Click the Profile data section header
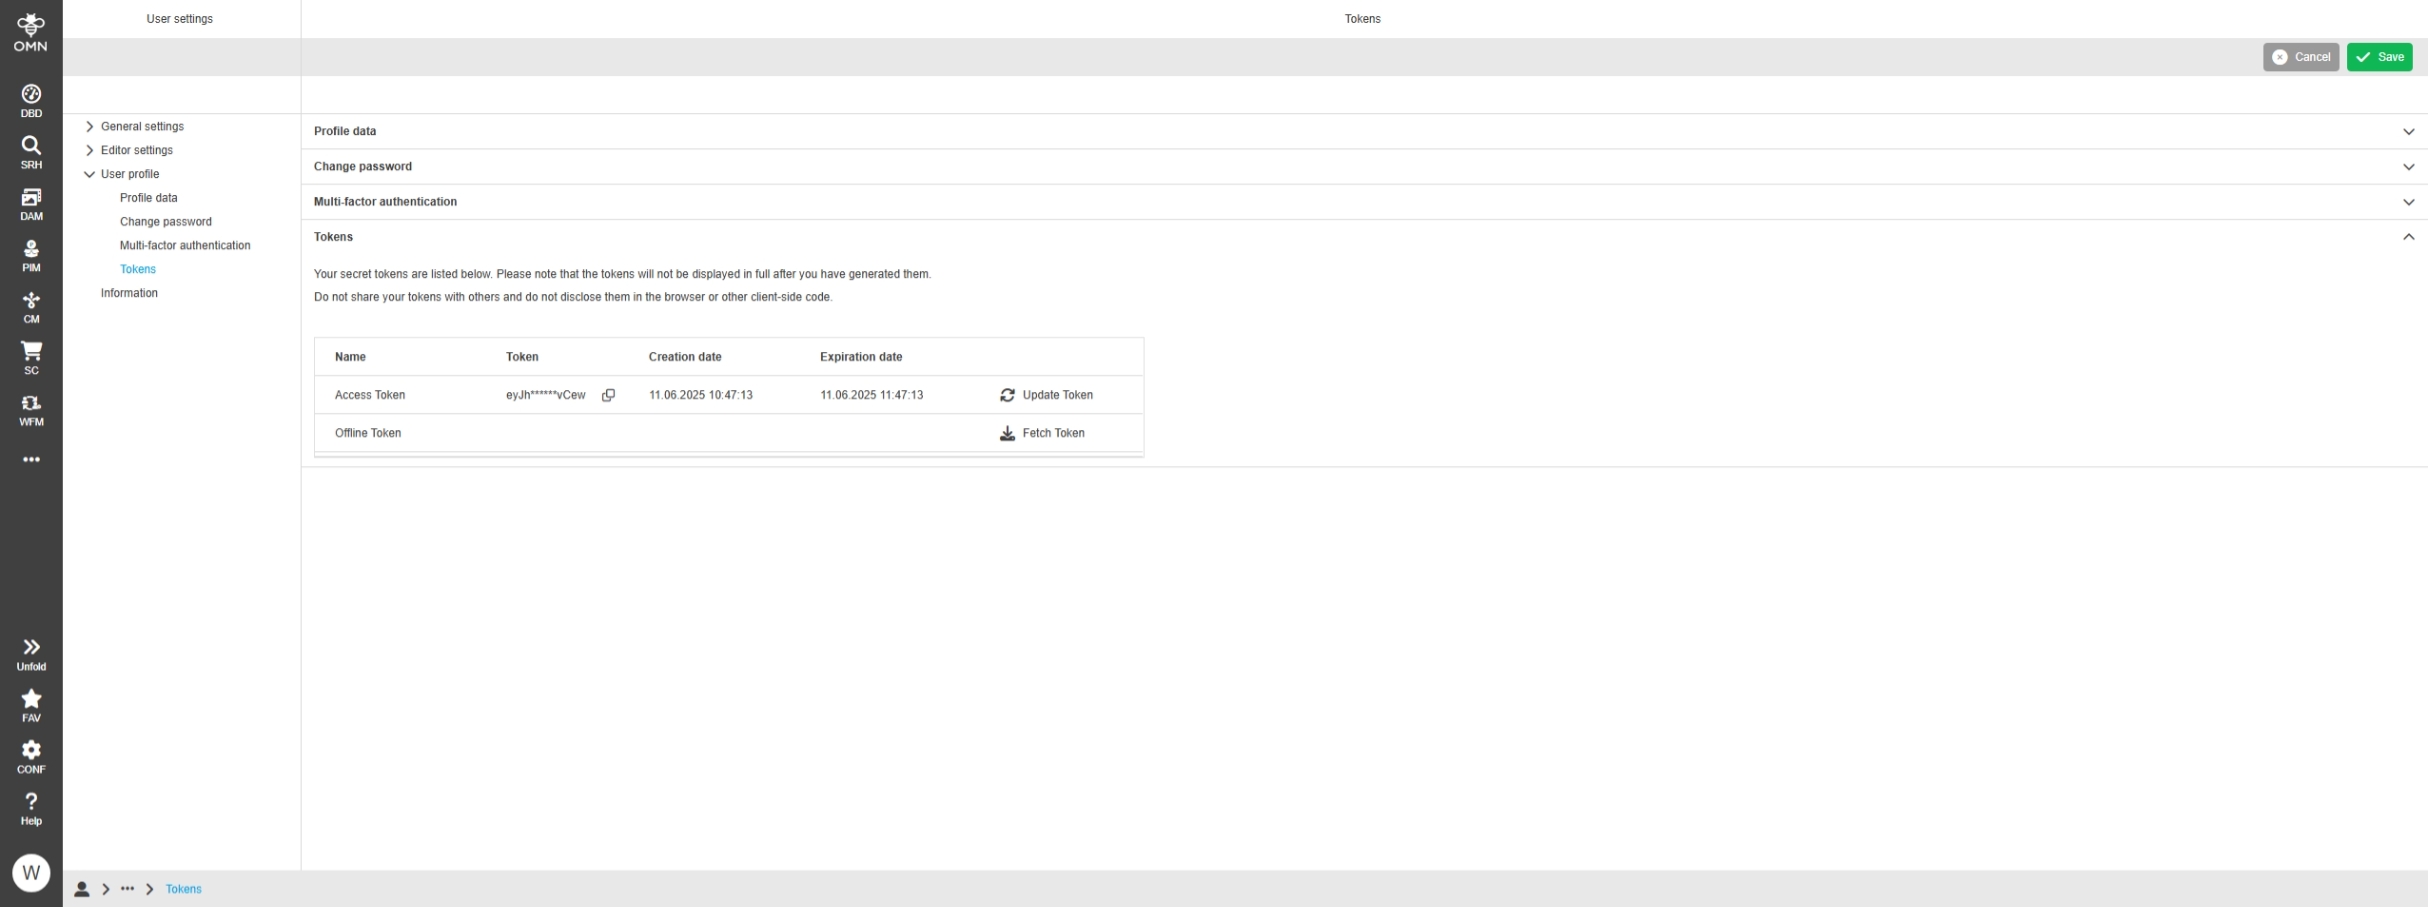This screenshot has height=907, width=2428. pos(1364,132)
